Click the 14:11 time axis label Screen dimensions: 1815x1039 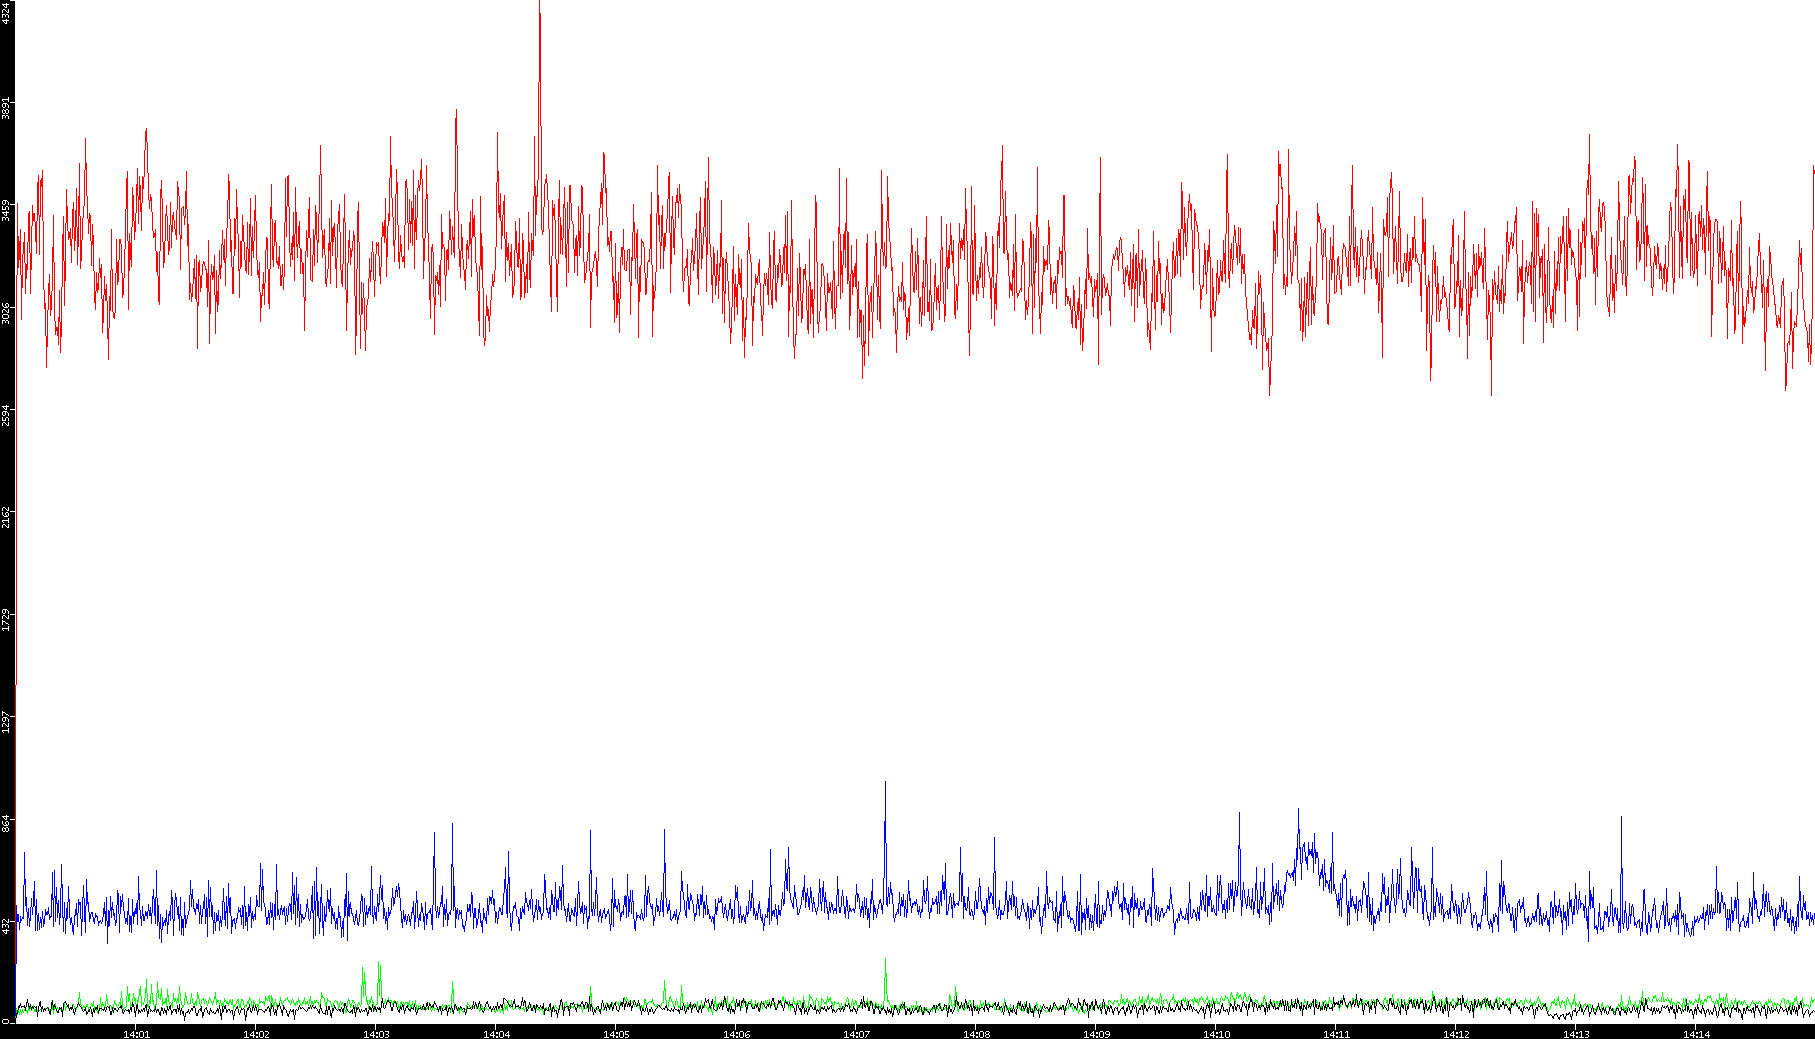[1337, 1034]
